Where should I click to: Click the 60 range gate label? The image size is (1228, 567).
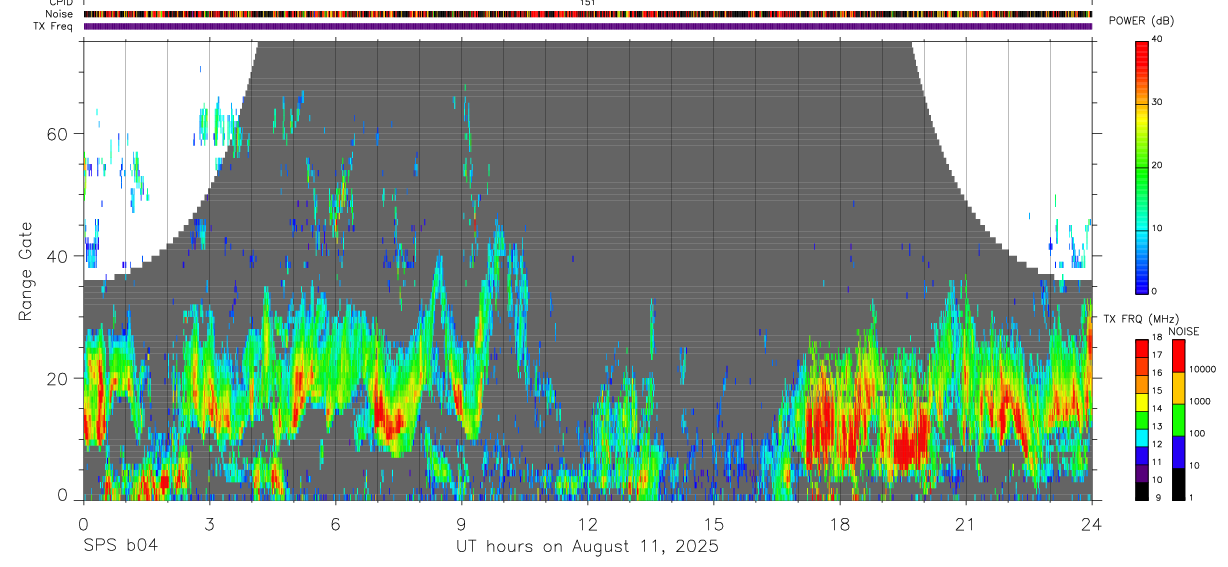point(60,134)
